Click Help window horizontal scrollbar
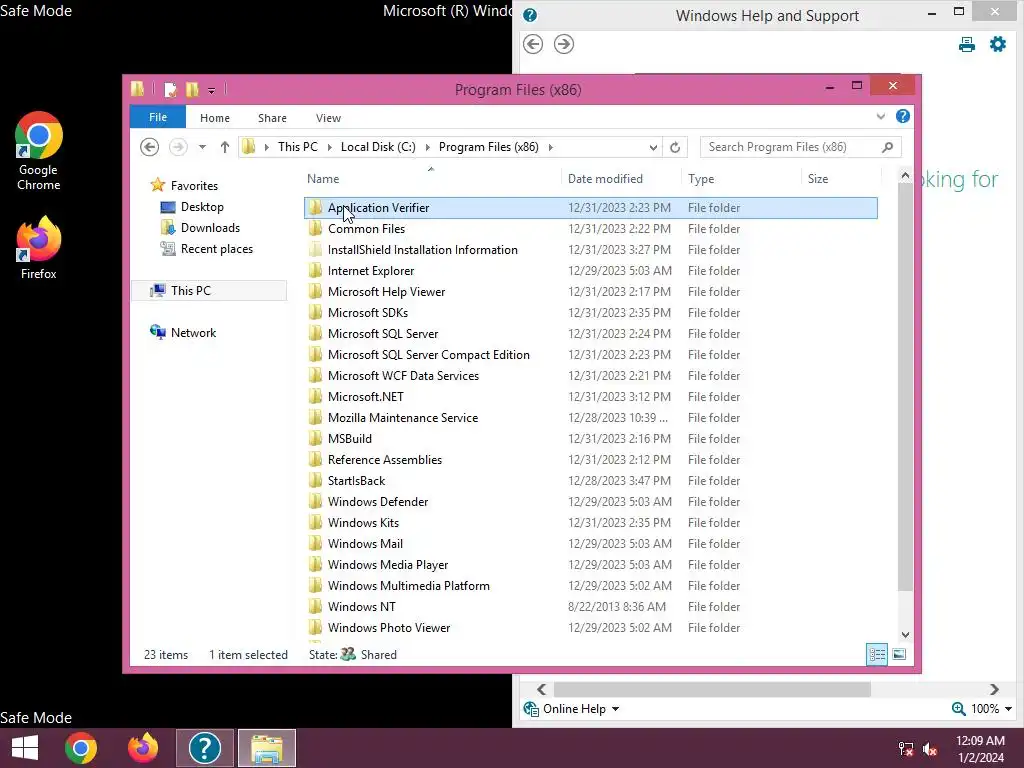This screenshot has height=768, width=1024. pos(712,689)
